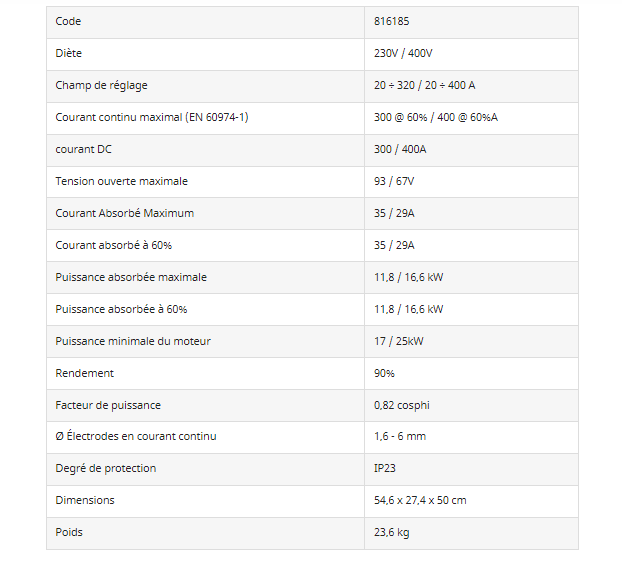
Task: Select "Ø Électrodes en courant continu" label
Action: tap(136, 436)
